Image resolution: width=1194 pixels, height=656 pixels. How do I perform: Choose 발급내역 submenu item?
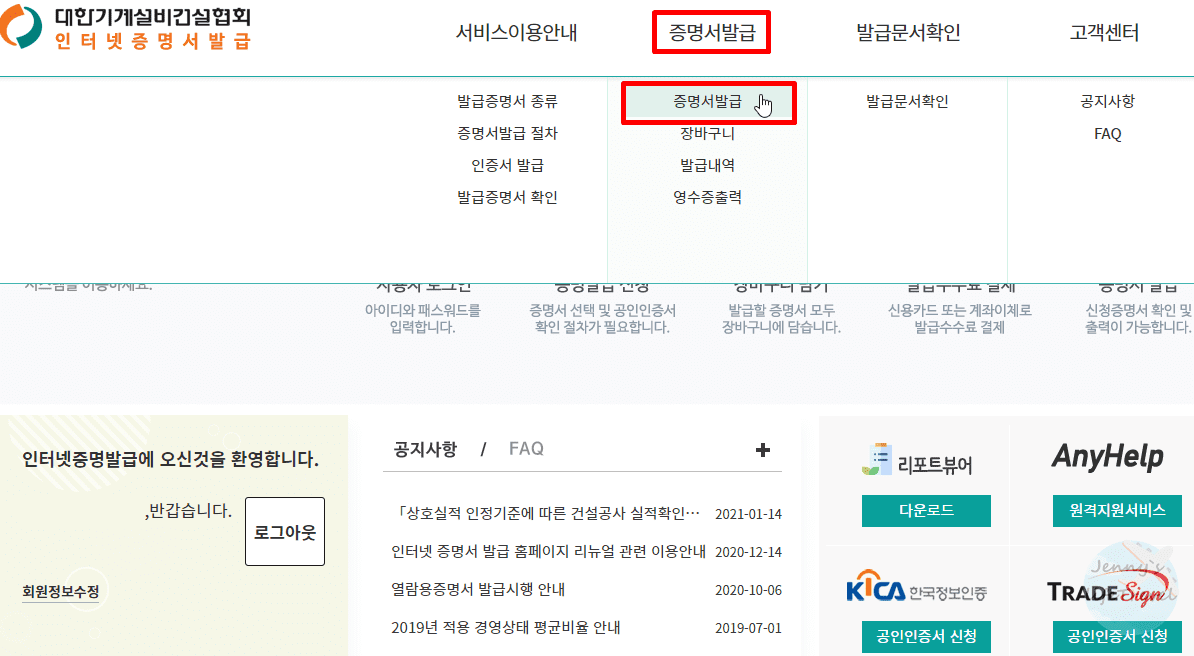click(707, 165)
